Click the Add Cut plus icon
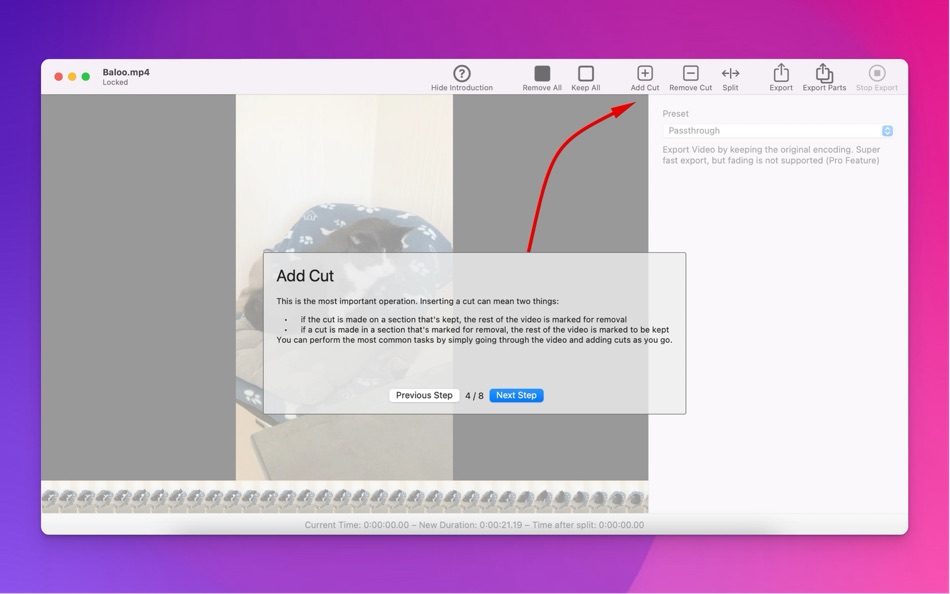This screenshot has width=950, height=594. click(645, 73)
